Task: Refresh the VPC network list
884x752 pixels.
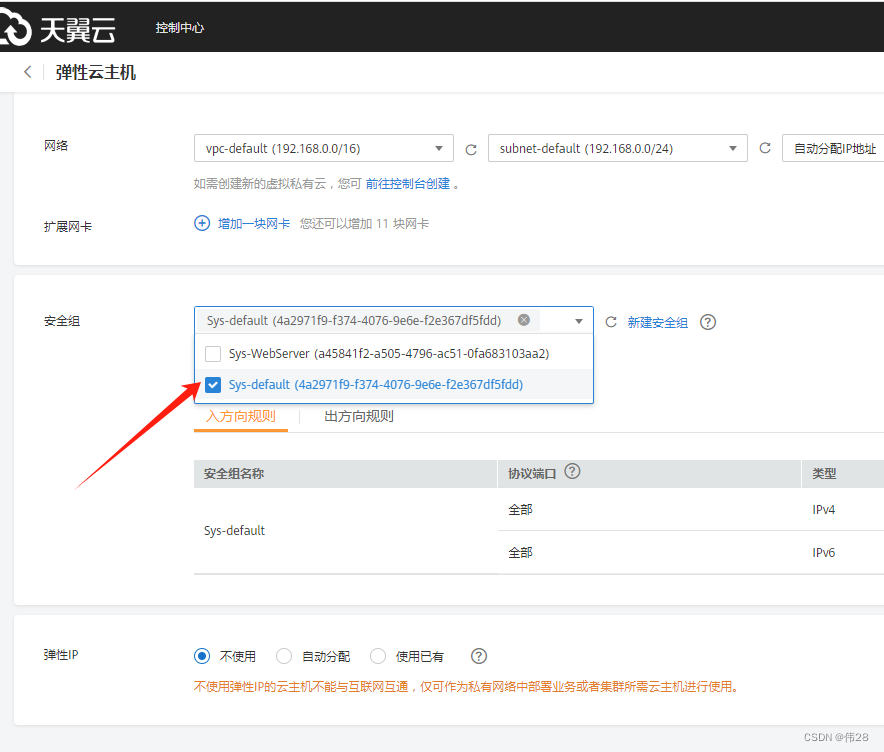Action: click(471, 149)
